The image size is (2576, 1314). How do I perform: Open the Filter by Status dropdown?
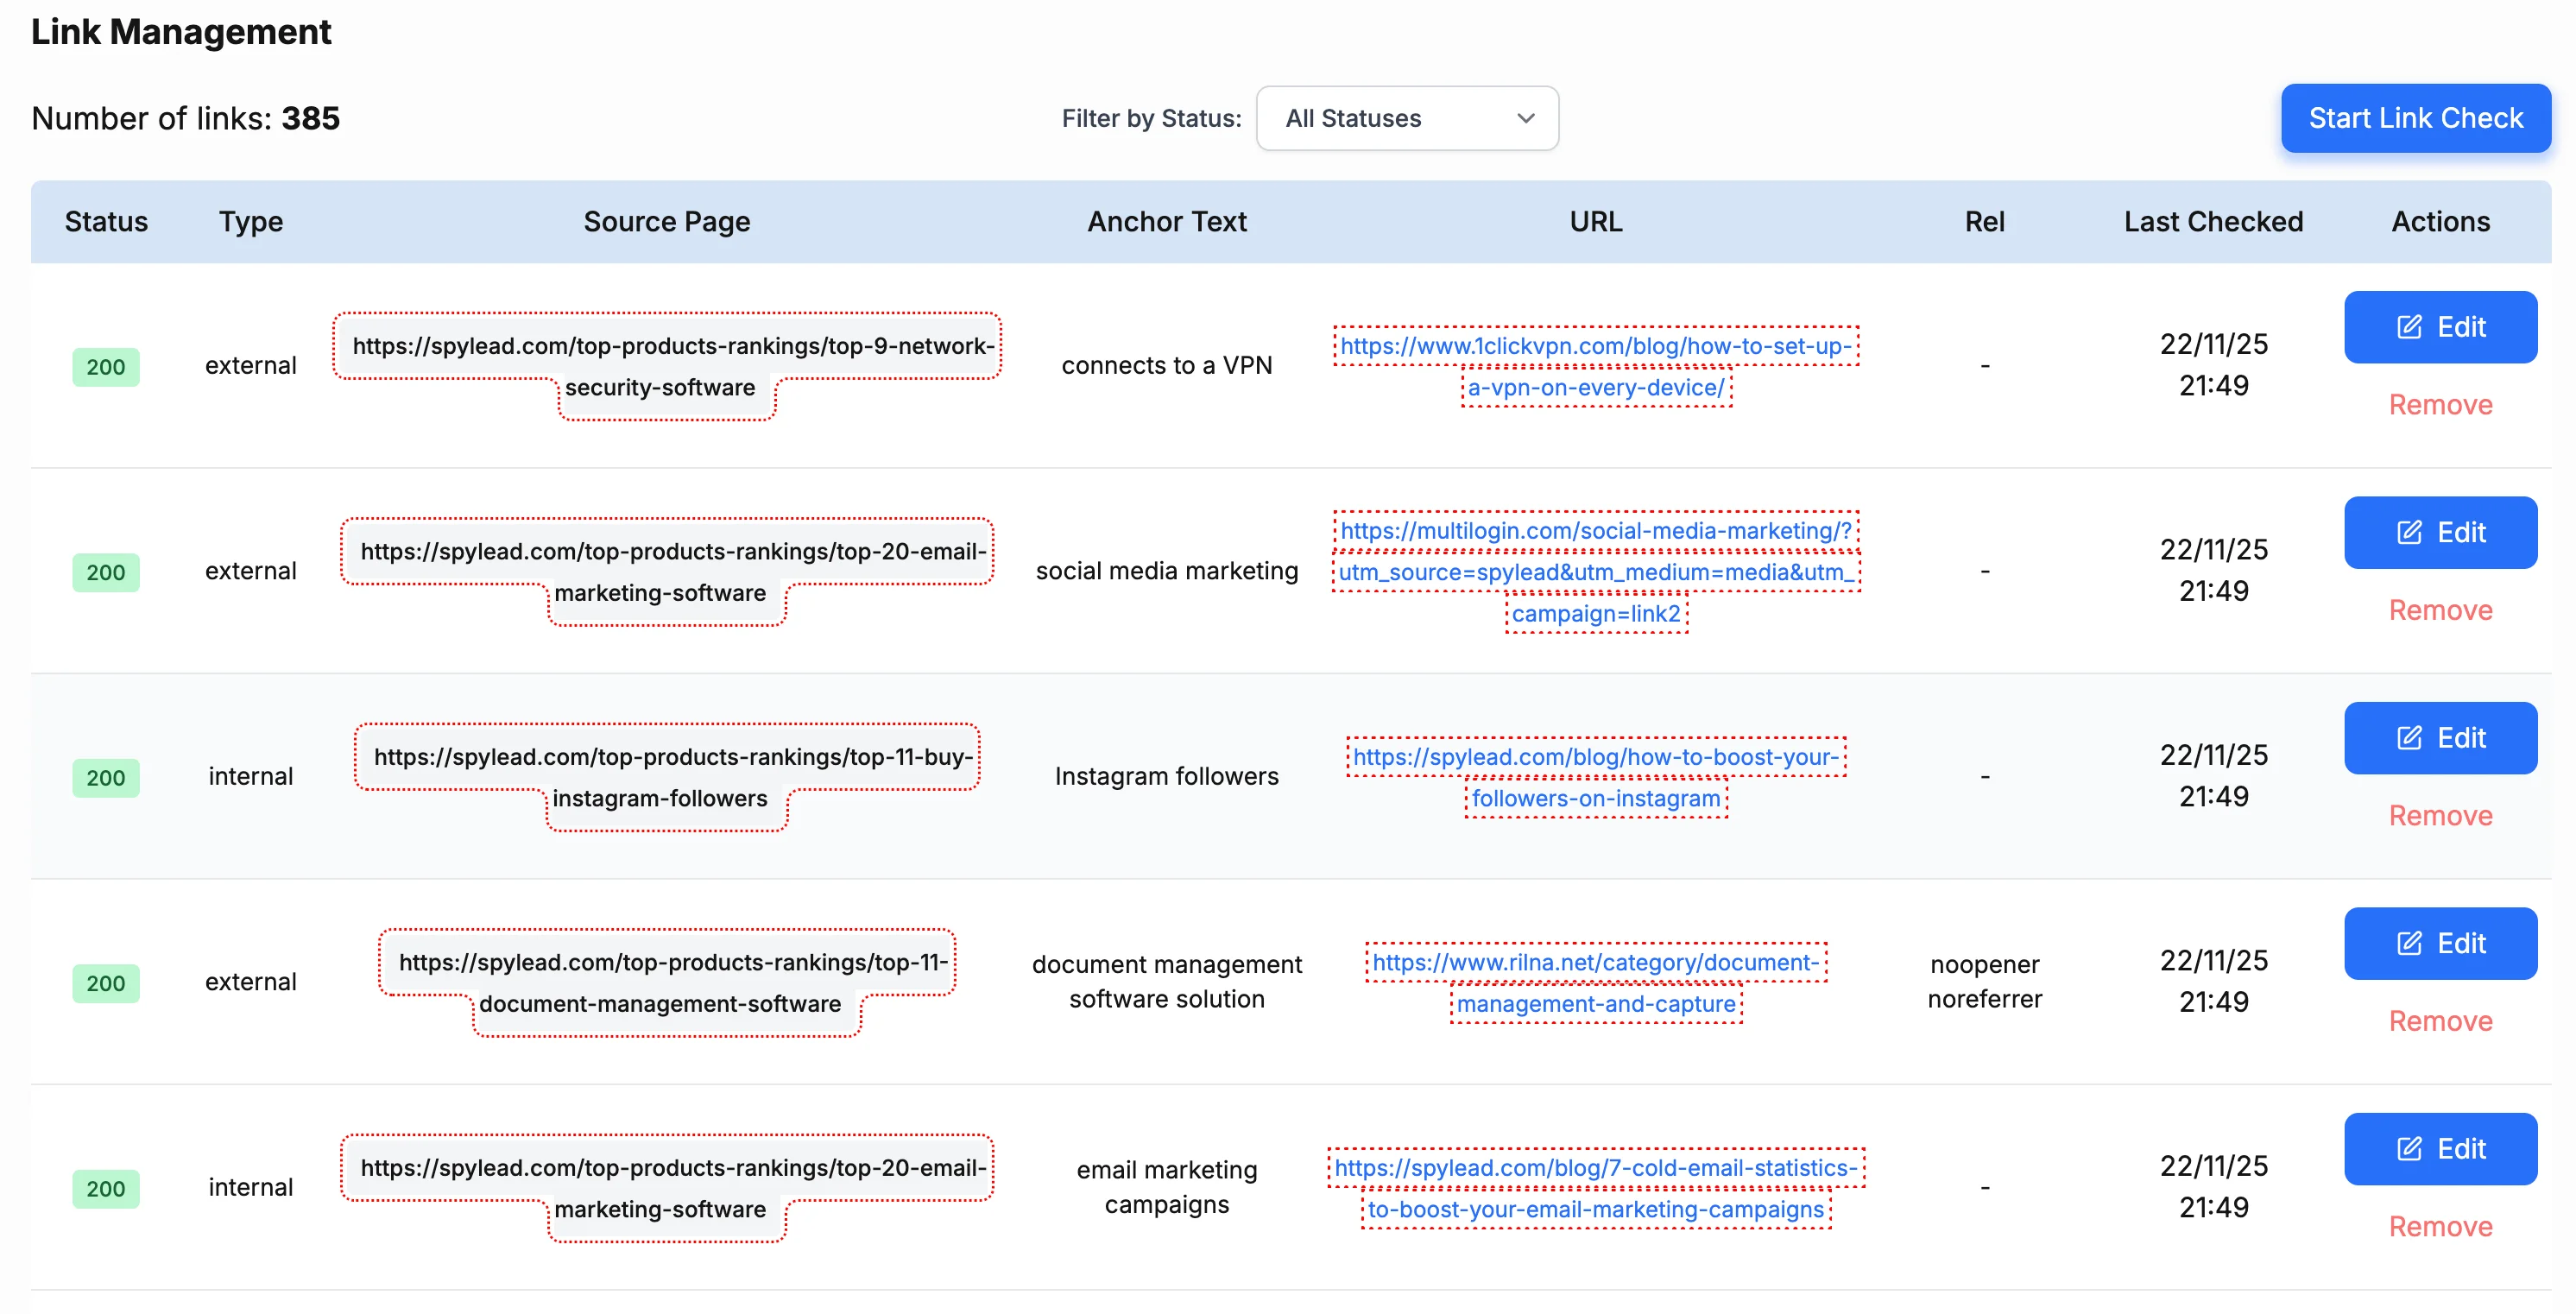(x=1407, y=118)
